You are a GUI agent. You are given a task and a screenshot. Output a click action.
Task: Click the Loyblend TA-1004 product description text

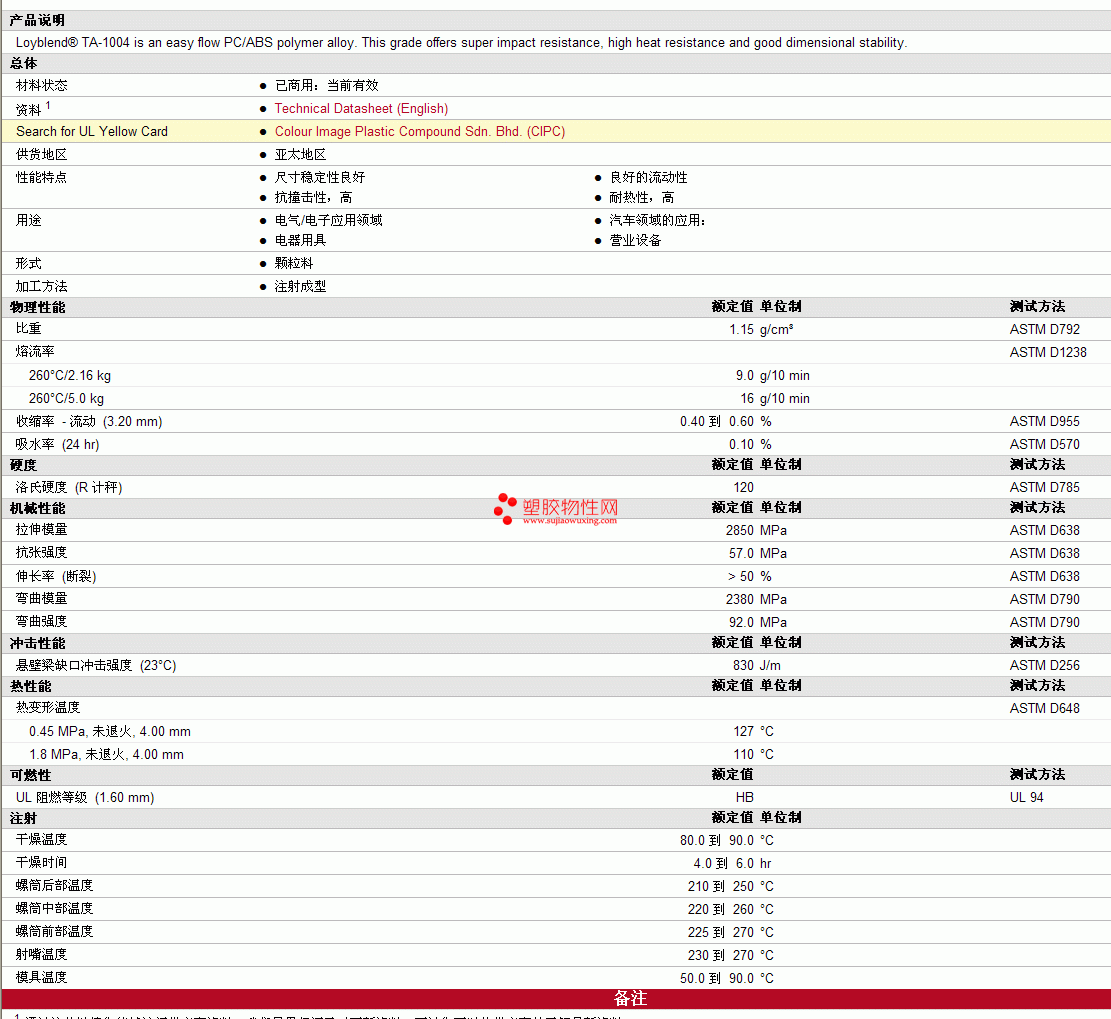click(x=461, y=43)
